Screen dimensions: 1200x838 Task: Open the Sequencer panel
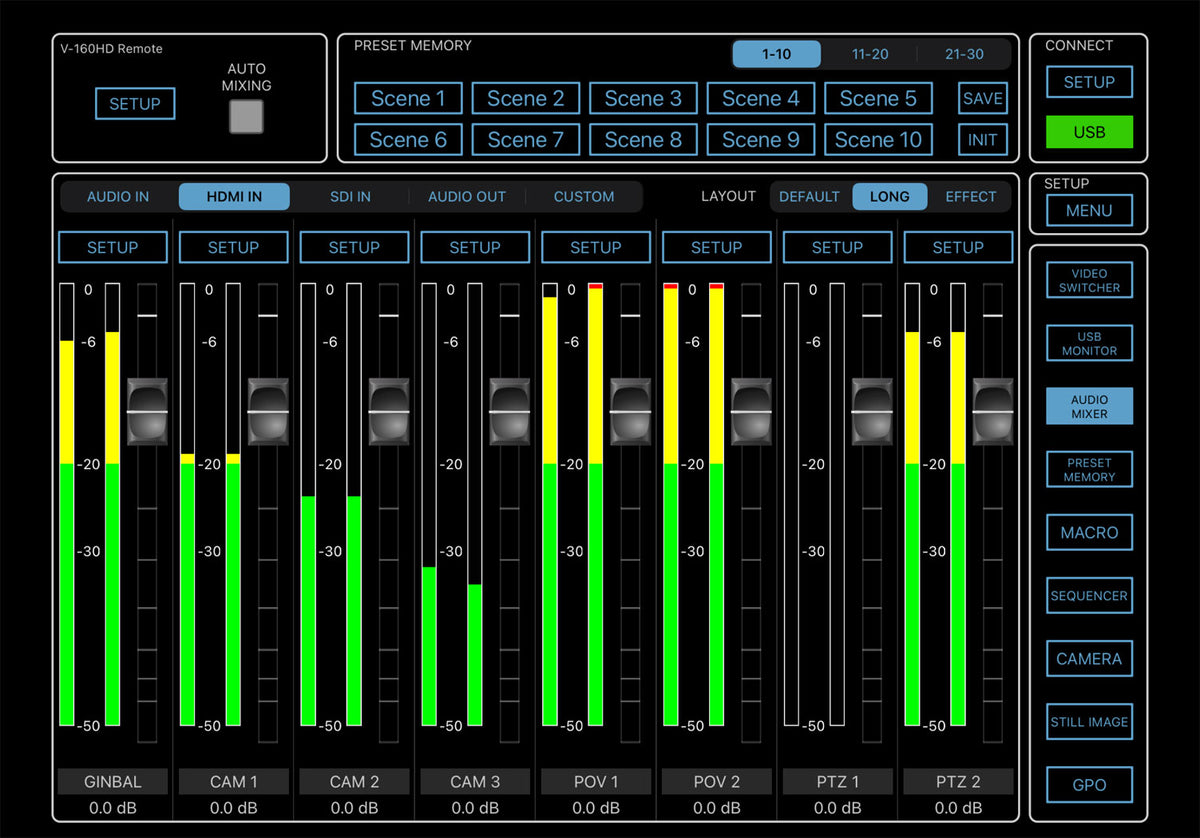[x=1089, y=595]
